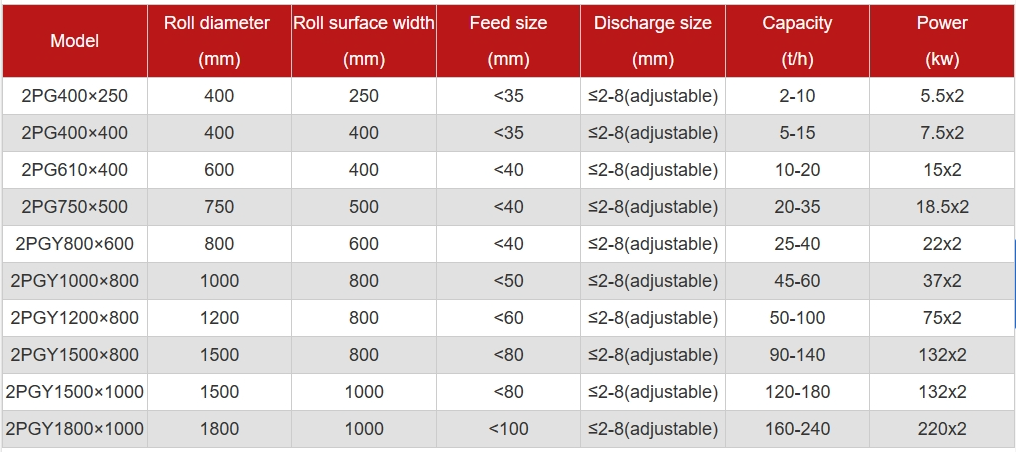Select the 18.5x2 power cell

942,207
